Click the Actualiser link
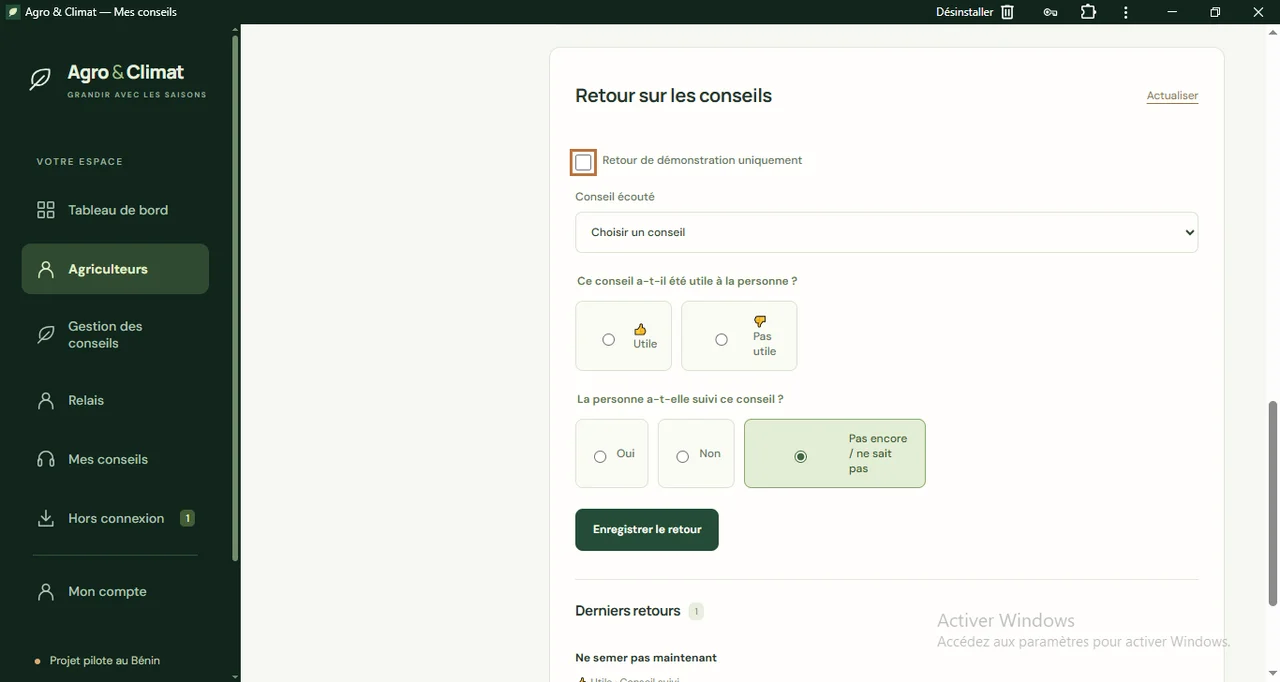Viewport: 1280px width, 682px height. (1172, 96)
